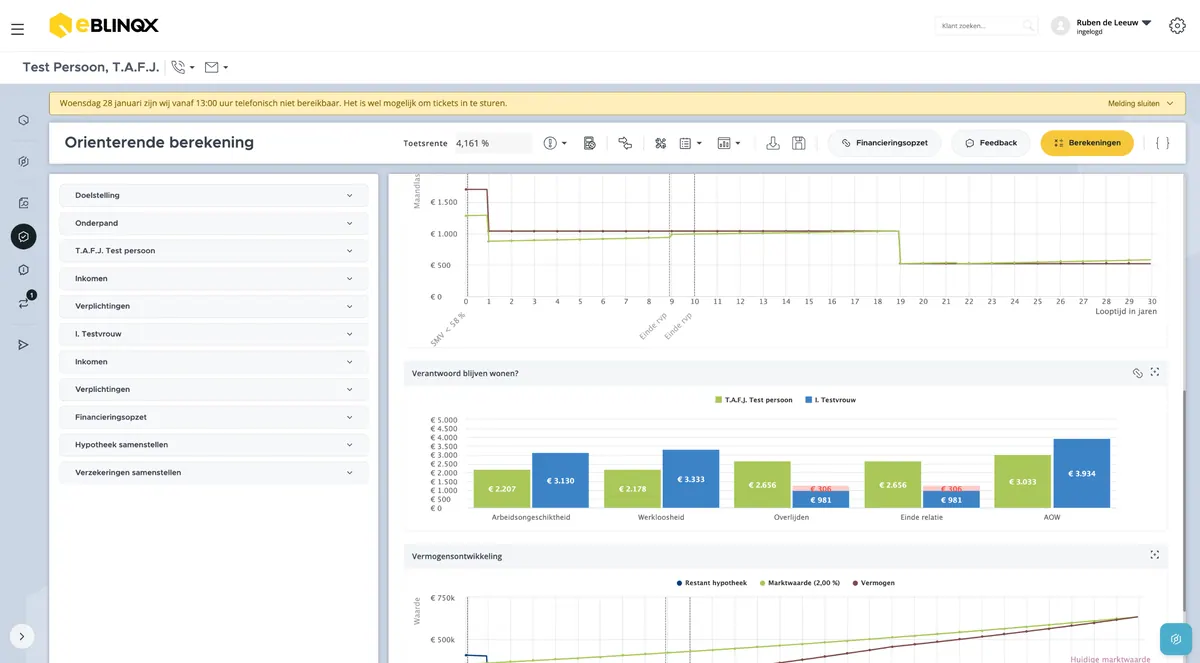Expand the T.A.F.J. Test persoon section
The image size is (1200, 663).
pyautogui.click(x=214, y=251)
